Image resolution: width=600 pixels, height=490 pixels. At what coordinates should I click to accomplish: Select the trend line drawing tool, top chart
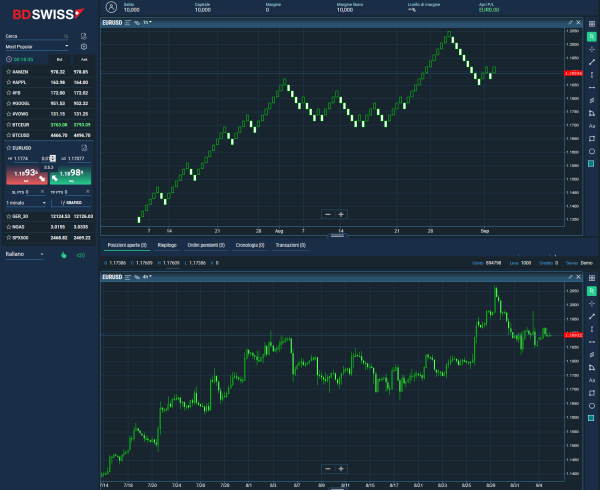tap(591, 62)
